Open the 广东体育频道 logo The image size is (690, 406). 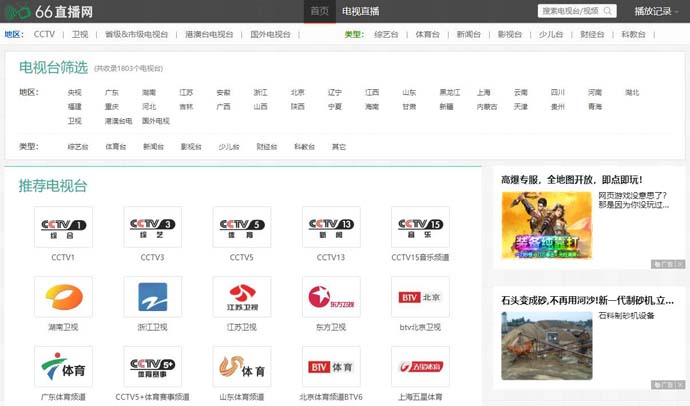(63, 366)
